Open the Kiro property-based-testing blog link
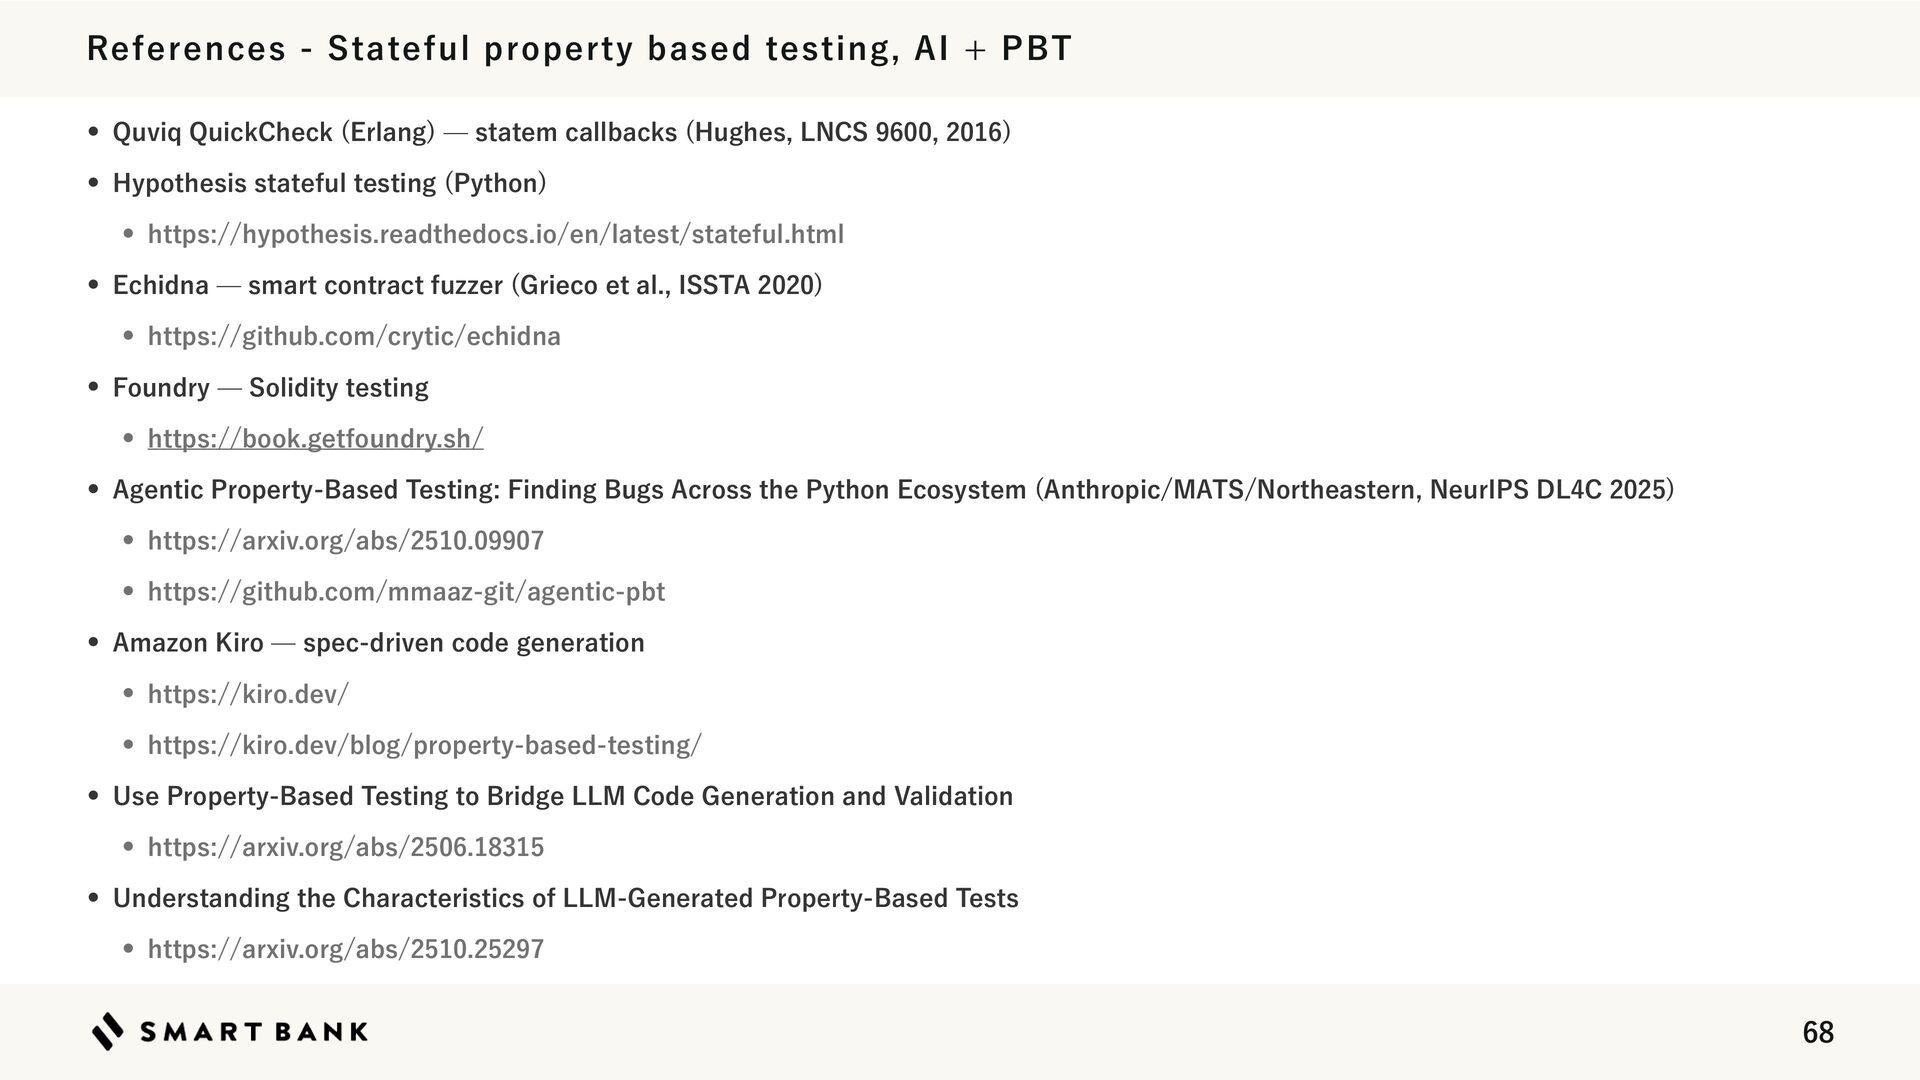This screenshot has height=1080, width=1920. [x=424, y=745]
